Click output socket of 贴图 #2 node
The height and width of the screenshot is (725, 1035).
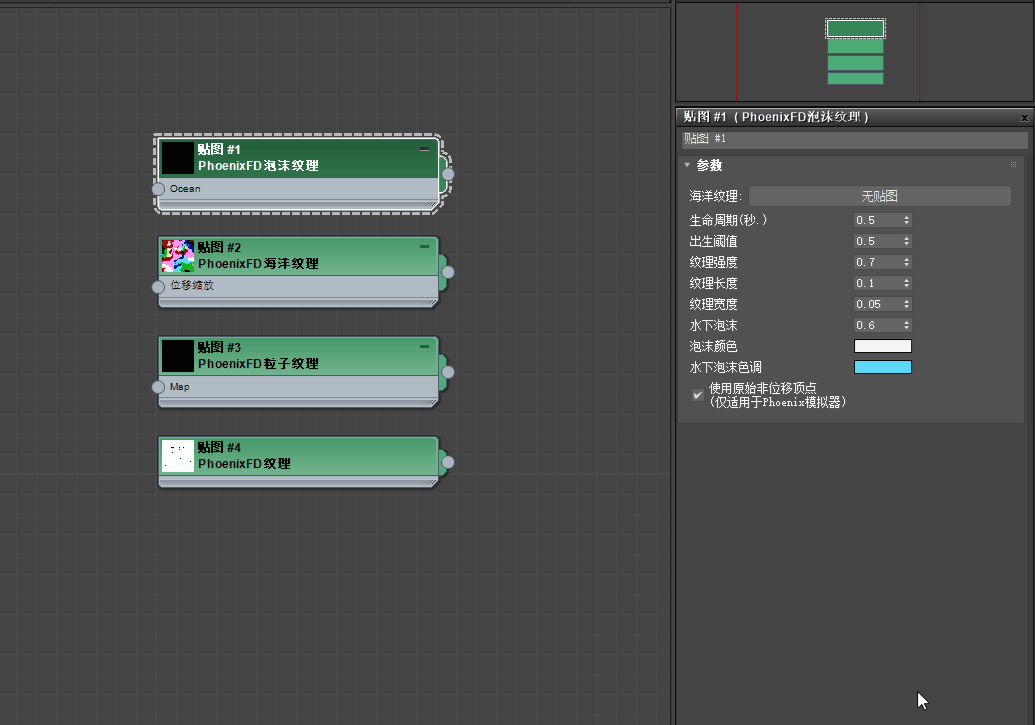(x=448, y=272)
